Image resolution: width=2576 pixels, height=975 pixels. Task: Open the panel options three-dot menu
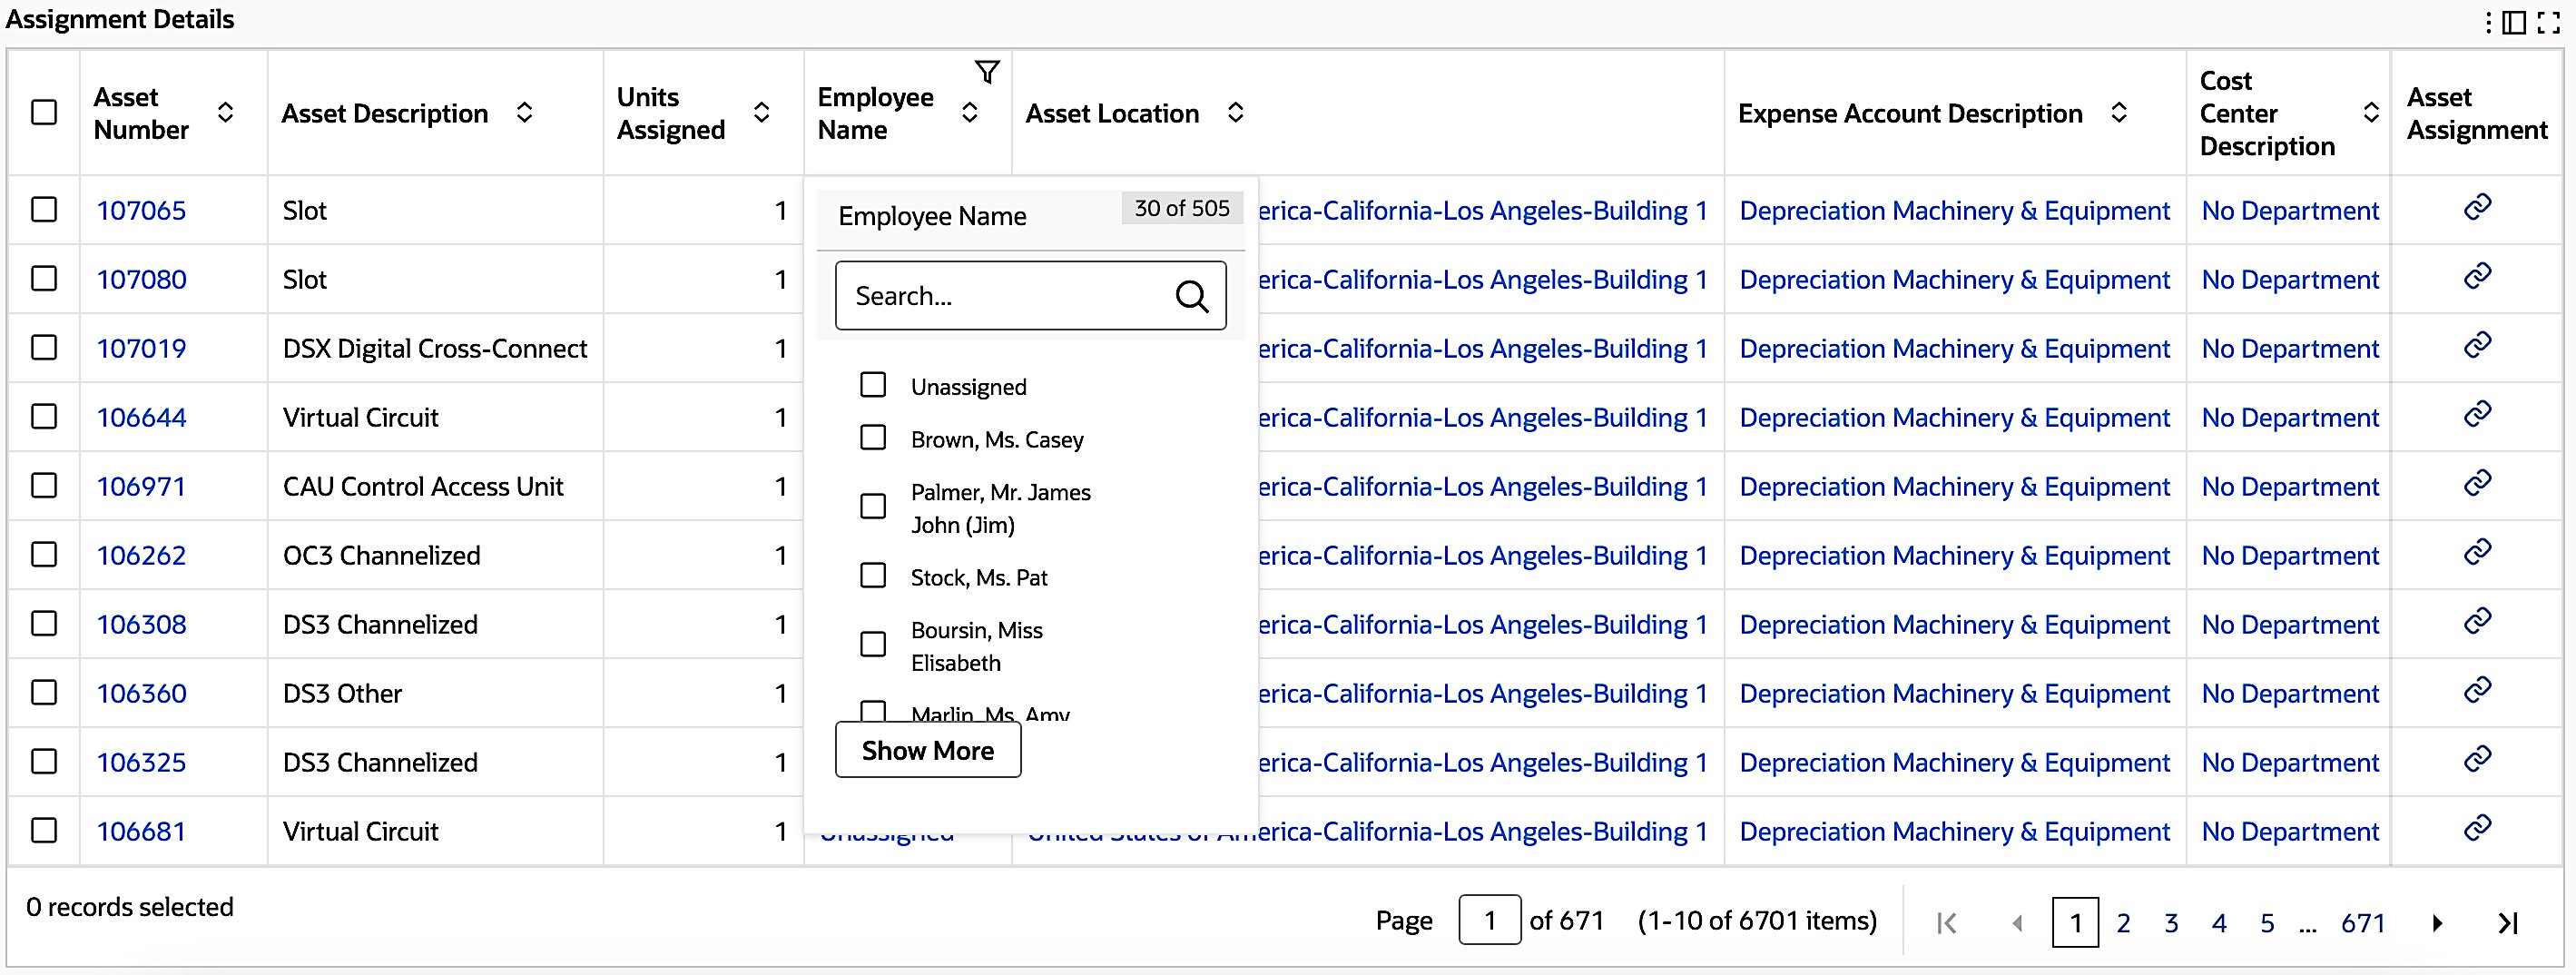[2488, 22]
